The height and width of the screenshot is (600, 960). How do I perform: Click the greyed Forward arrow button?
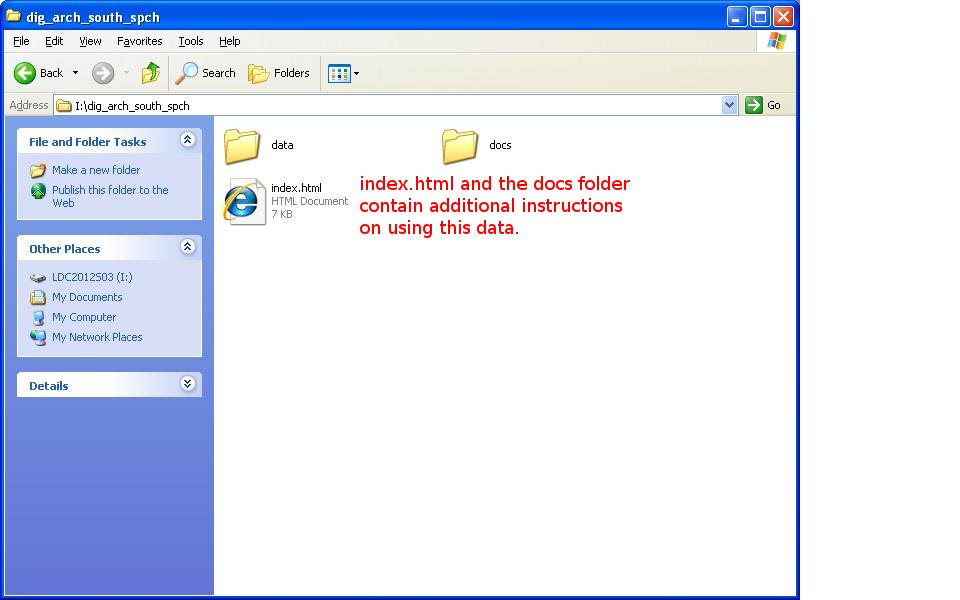click(103, 73)
